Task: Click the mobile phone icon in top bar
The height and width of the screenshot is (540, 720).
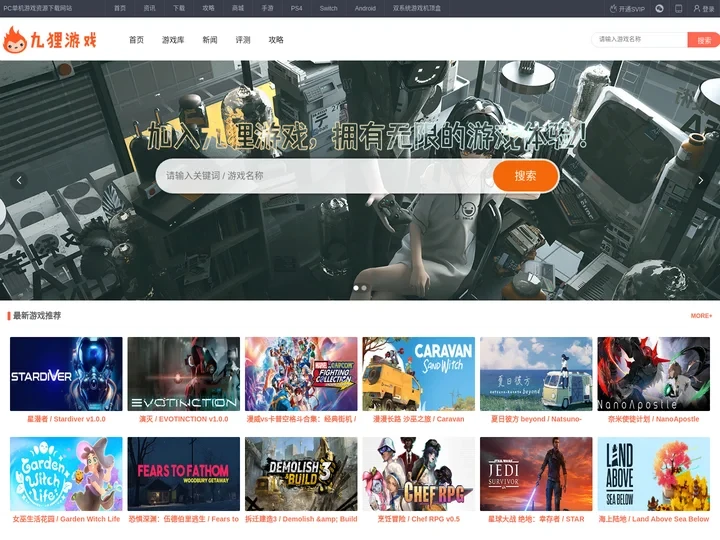Action: [678, 8]
